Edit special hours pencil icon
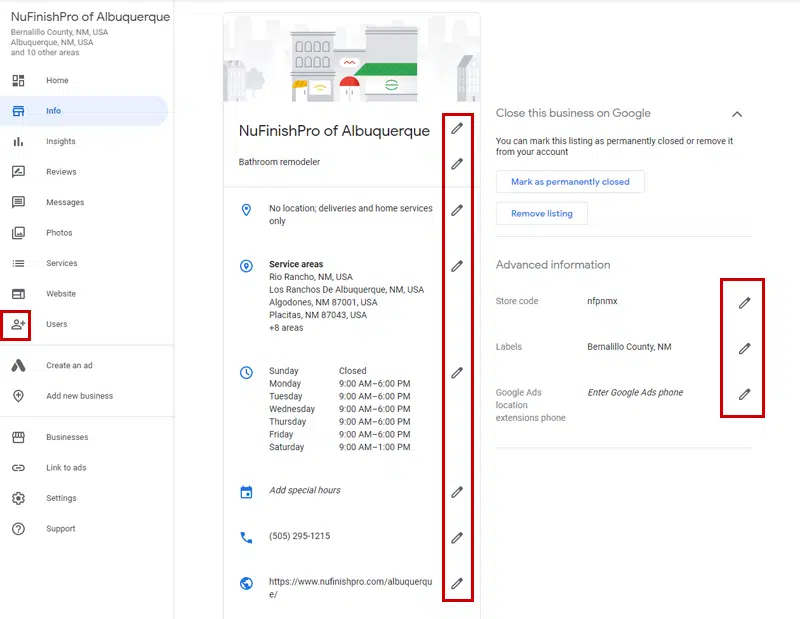This screenshot has width=800, height=619. pos(457,492)
